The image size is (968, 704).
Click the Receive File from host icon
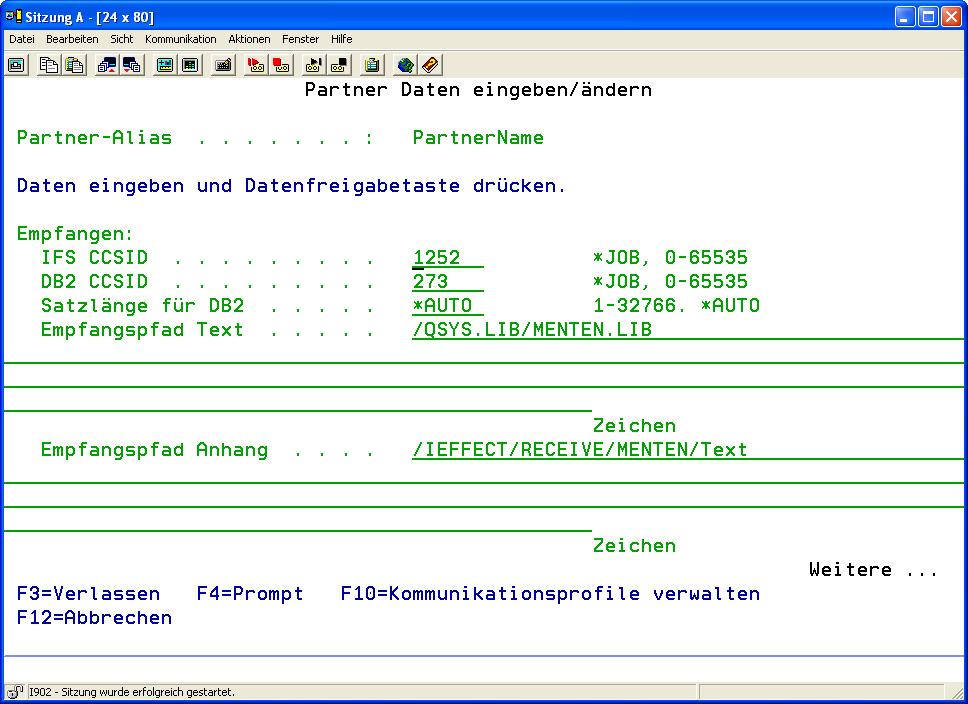[x=132, y=65]
